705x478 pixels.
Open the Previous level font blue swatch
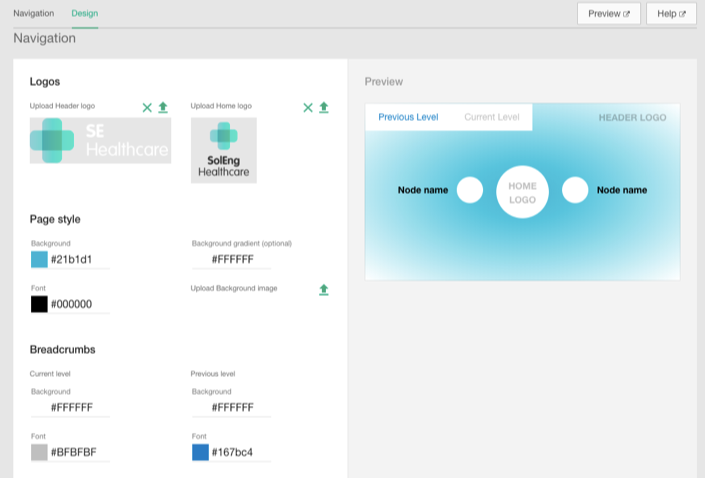click(200, 452)
